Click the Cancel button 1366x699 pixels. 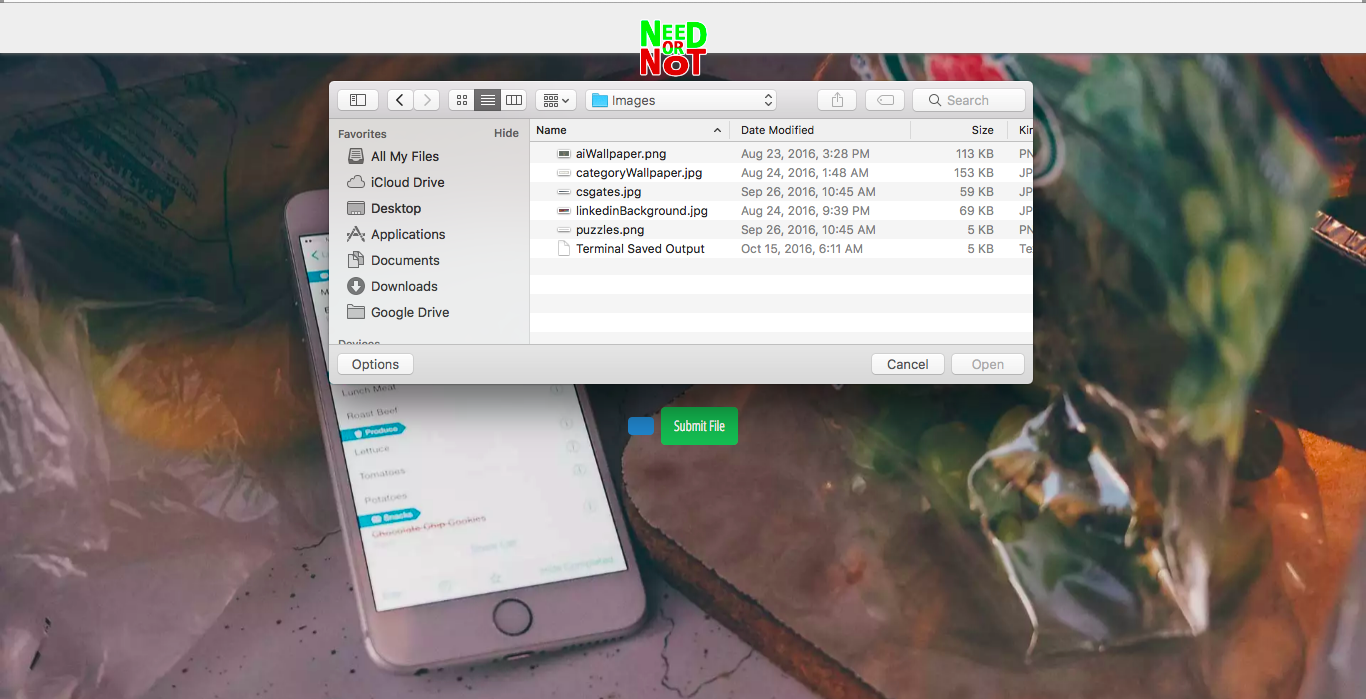click(x=908, y=364)
